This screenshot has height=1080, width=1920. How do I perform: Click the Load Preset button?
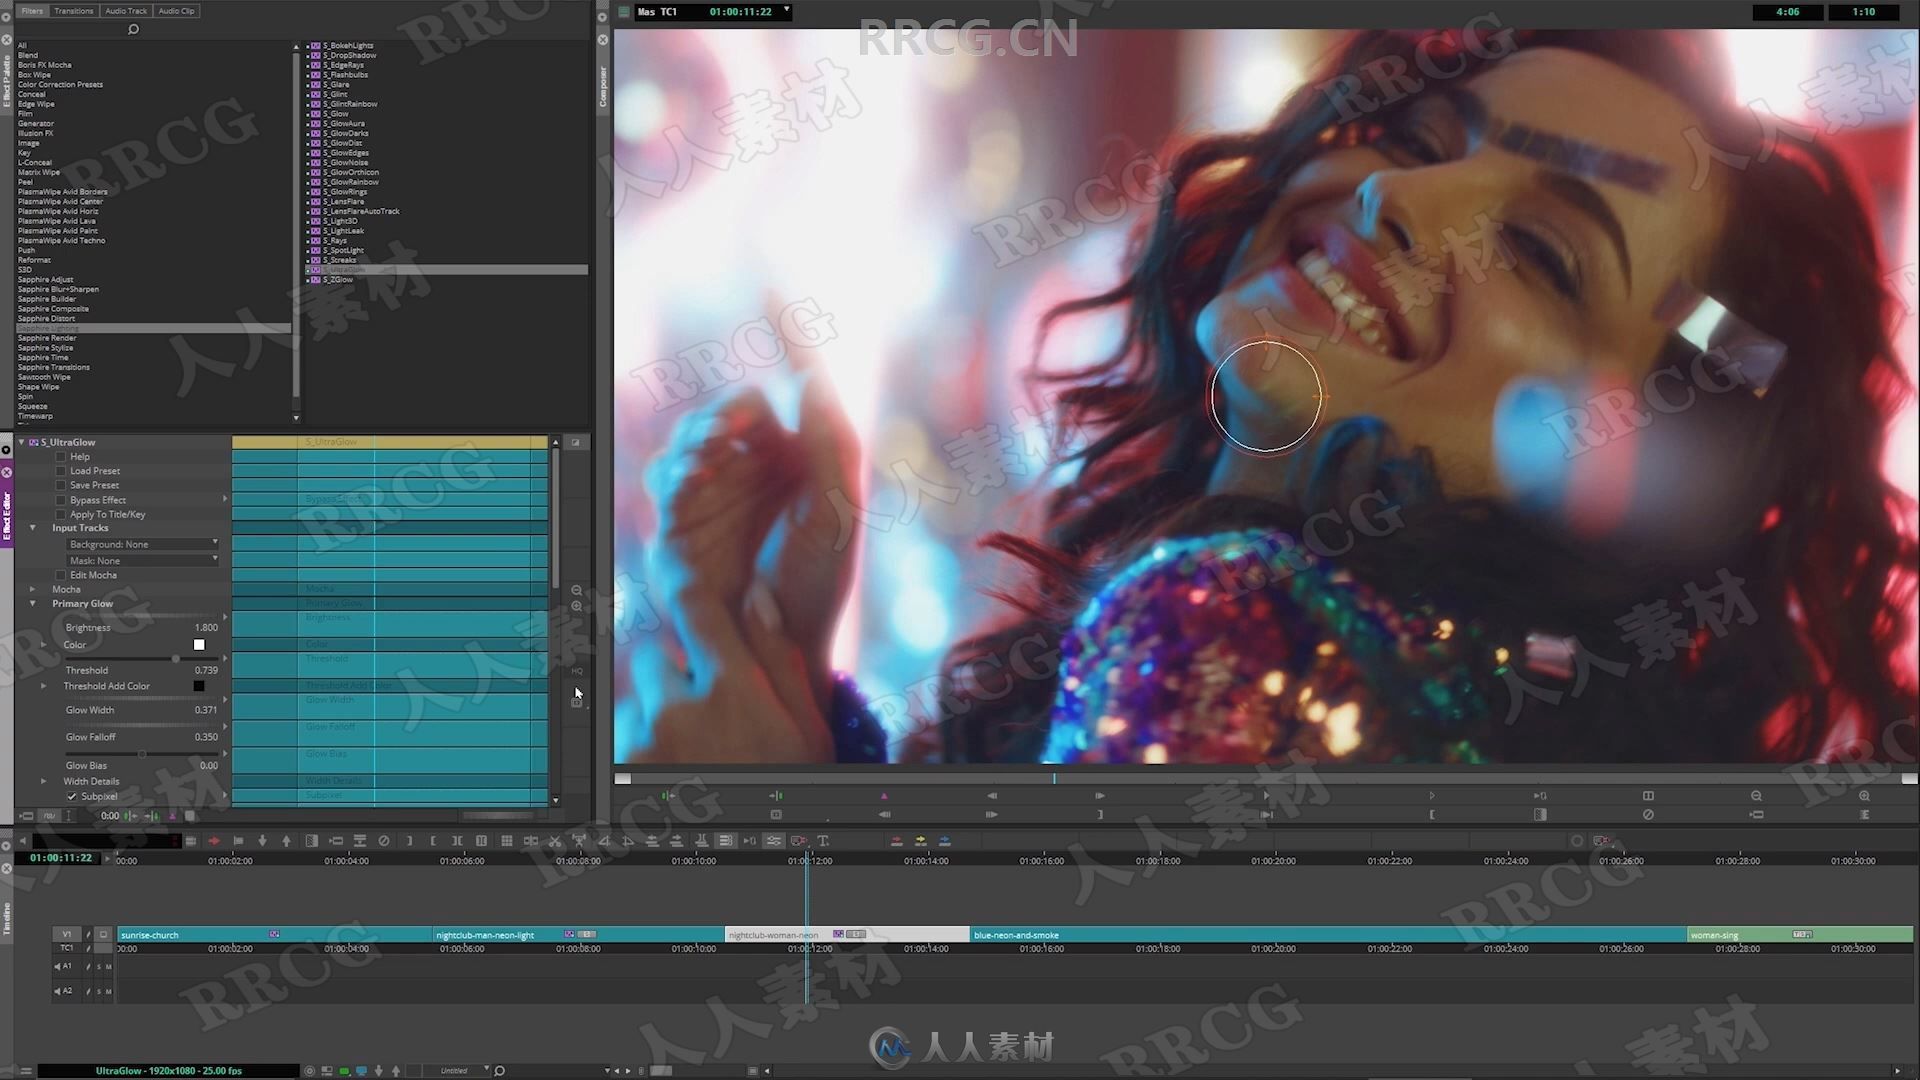(94, 471)
